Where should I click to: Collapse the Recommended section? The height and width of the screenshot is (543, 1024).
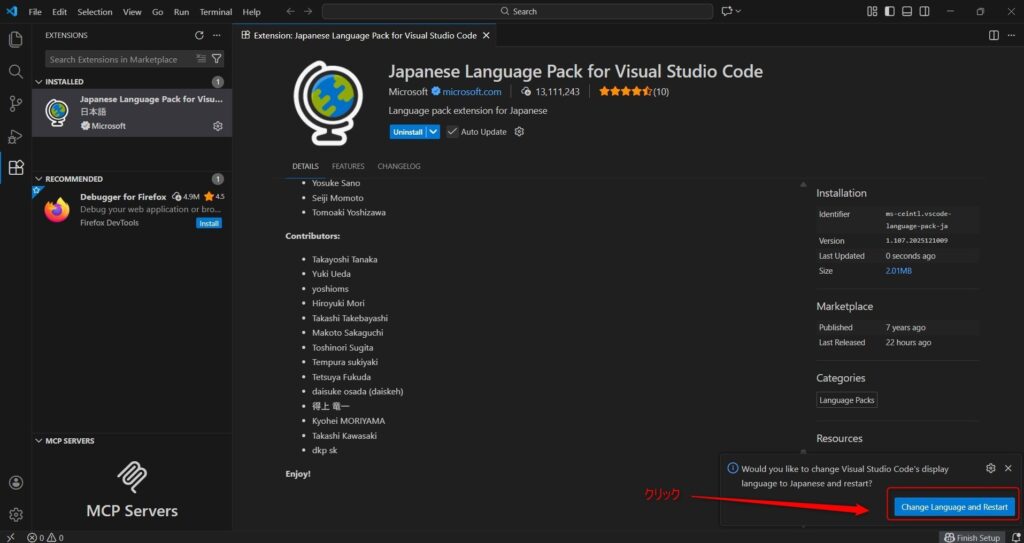pyautogui.click(x=39, y=179)
